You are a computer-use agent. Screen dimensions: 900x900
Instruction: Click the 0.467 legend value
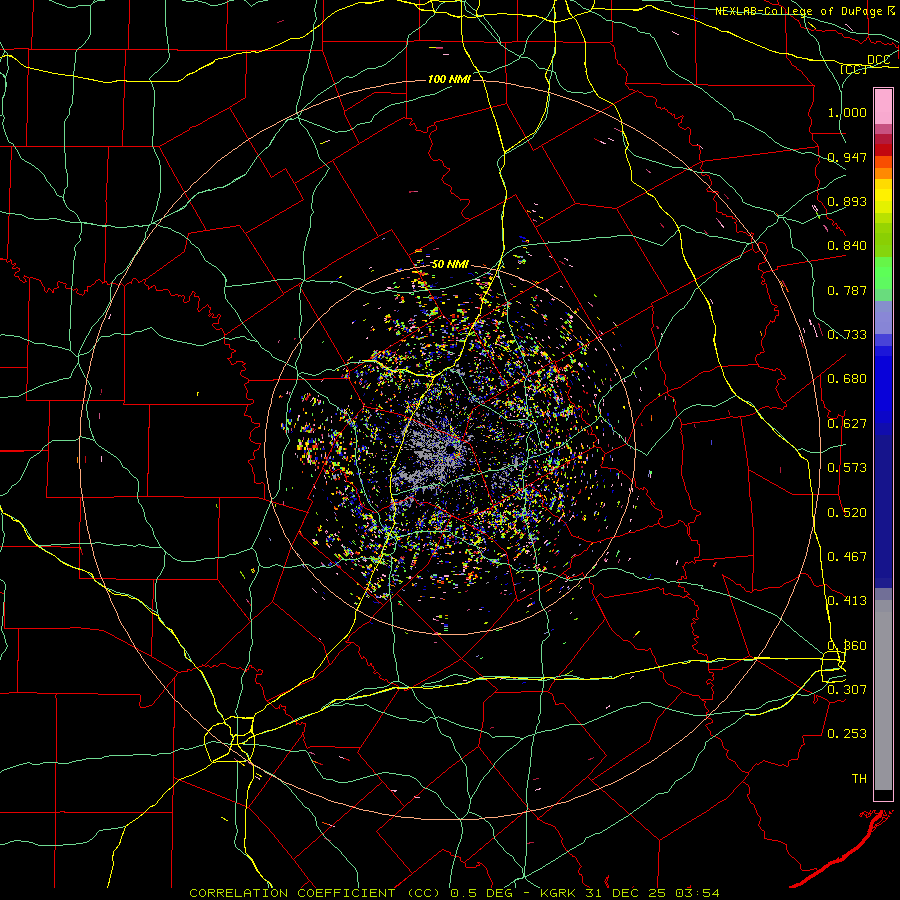(x=847, y=557)
